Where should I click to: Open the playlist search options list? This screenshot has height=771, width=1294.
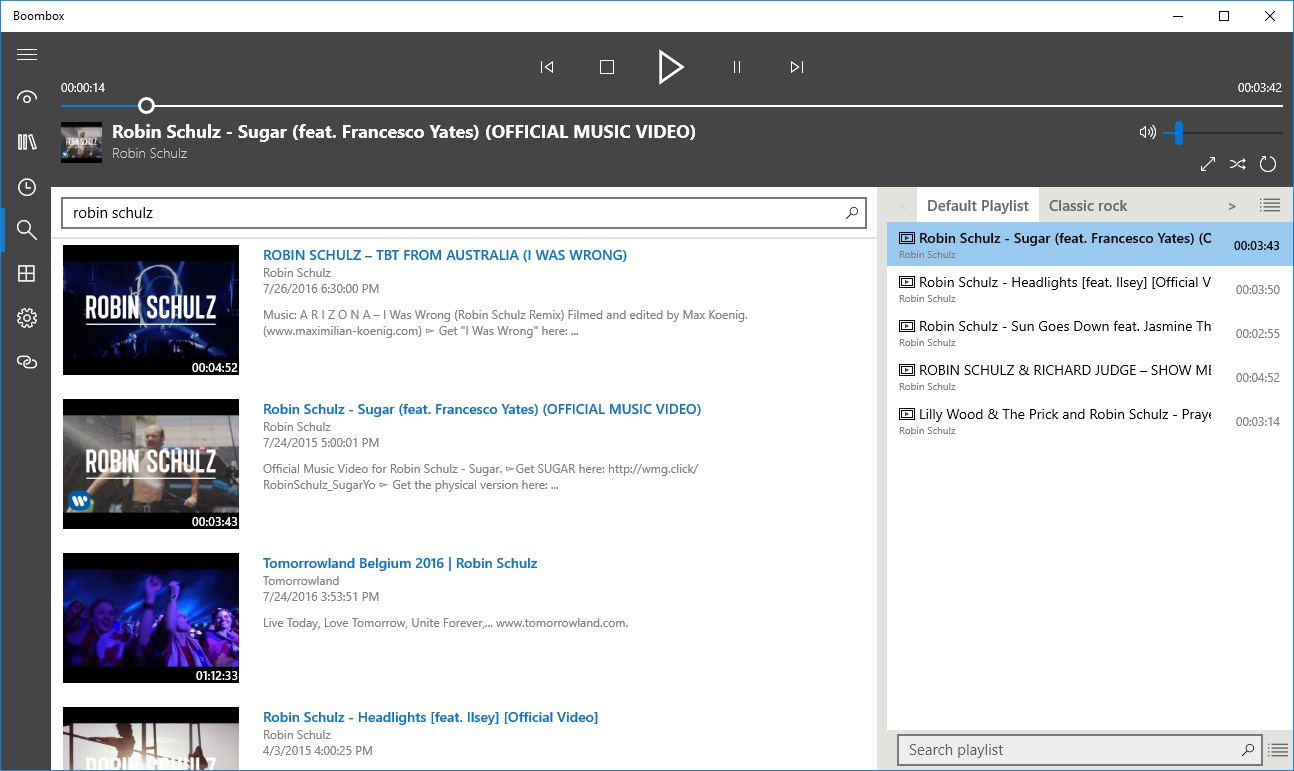point(1278,749)
